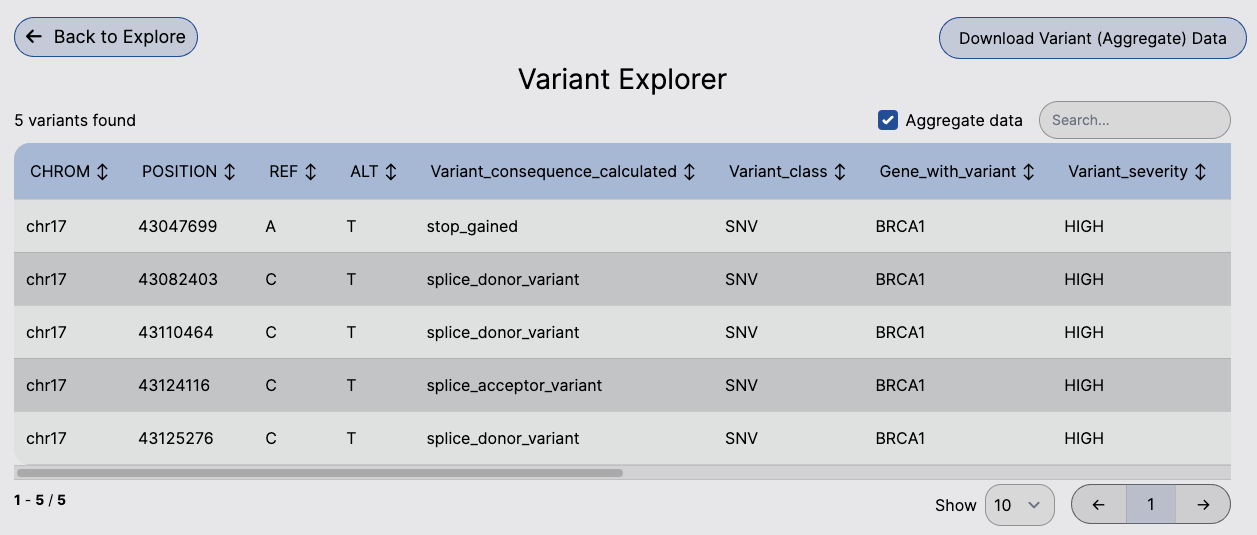Open the Show rows-per-page dropdown
Screen dimensions: 1257x535
[1020, 505]
